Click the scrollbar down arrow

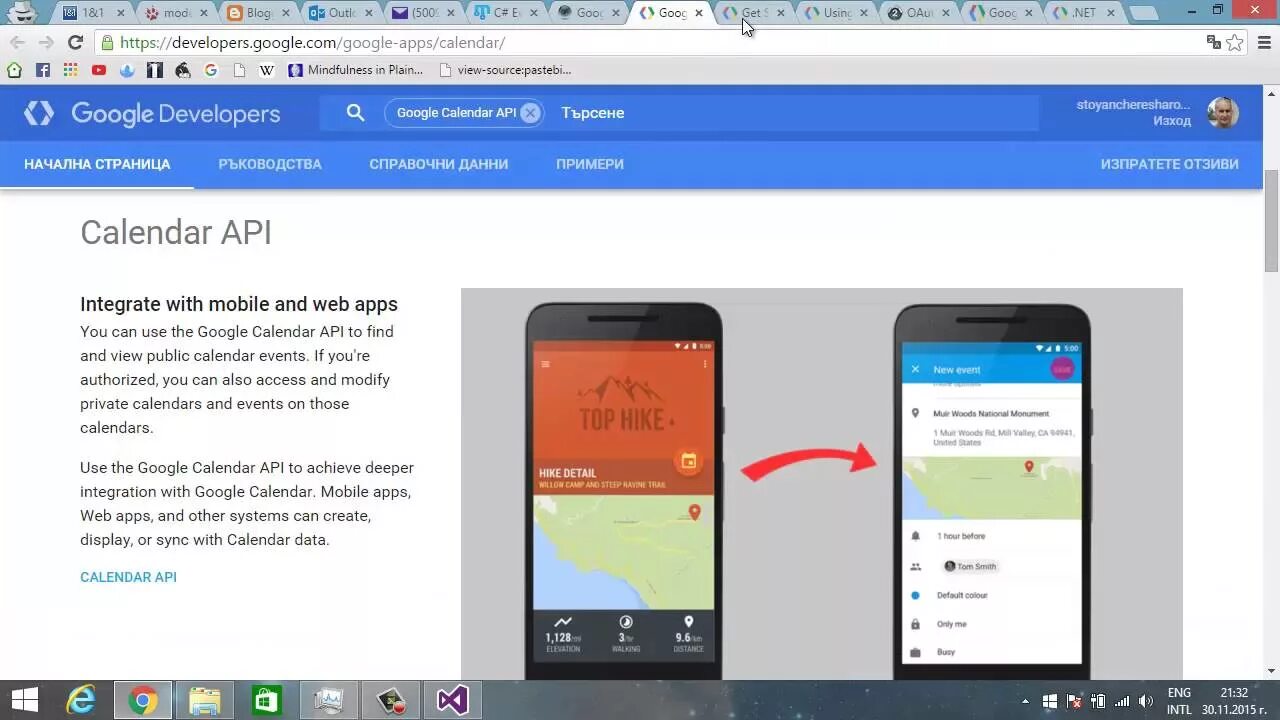tap(1271, 671)
